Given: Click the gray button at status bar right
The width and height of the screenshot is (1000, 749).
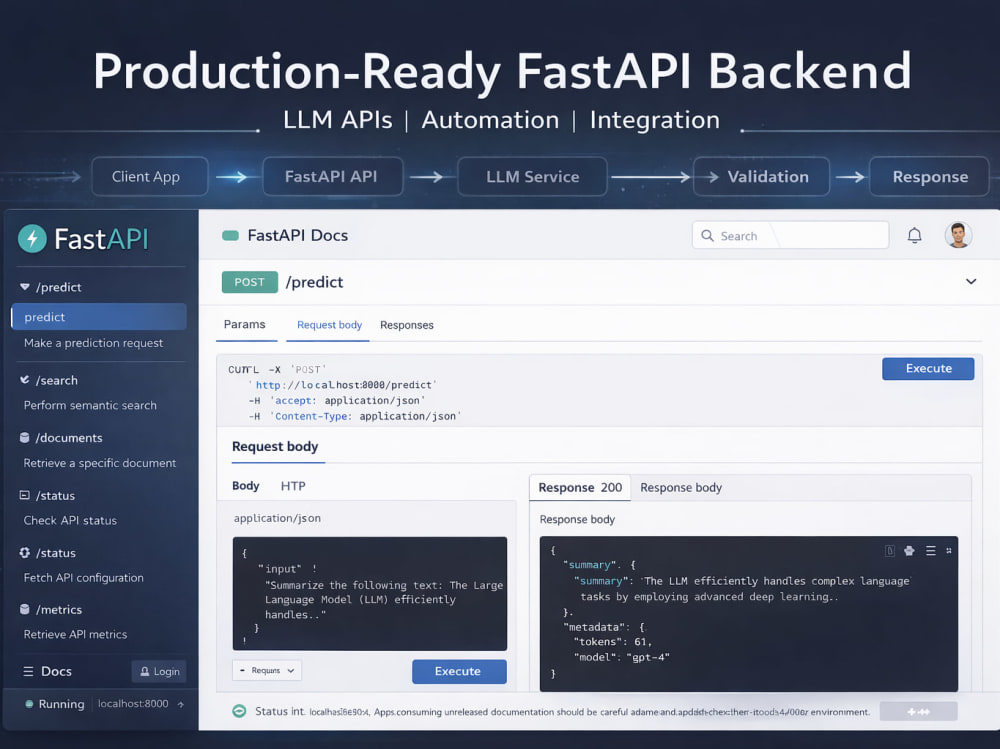Looking at the screenshot, I should tap(918, 711).
